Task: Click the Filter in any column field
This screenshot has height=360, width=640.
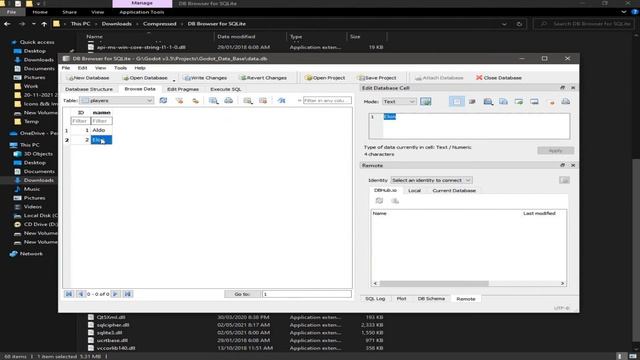Action: pos(327,100)
